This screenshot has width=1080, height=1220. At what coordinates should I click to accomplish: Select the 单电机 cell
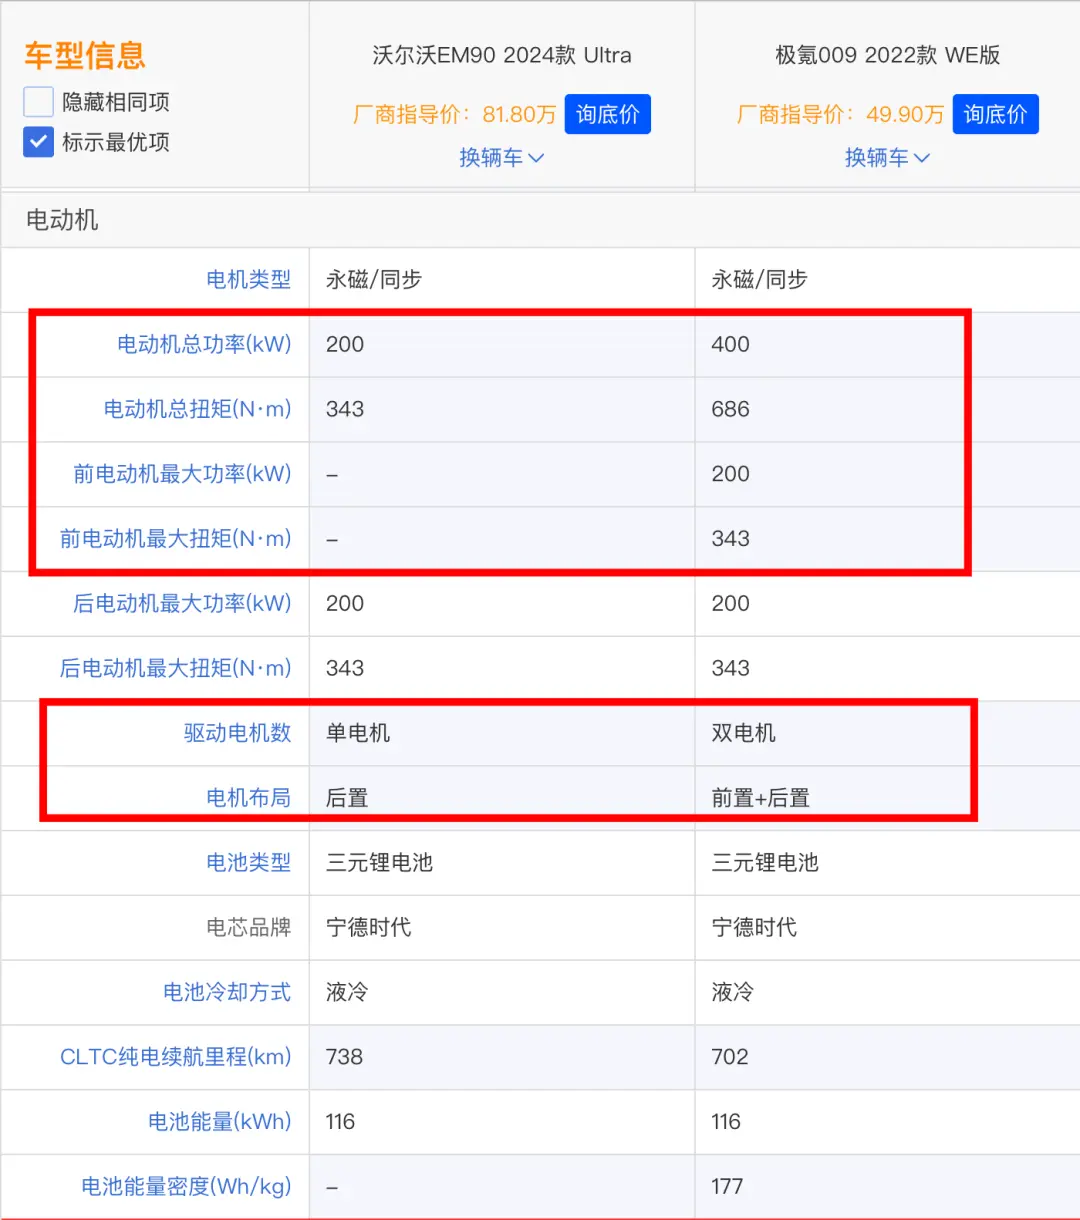[358, 733]
